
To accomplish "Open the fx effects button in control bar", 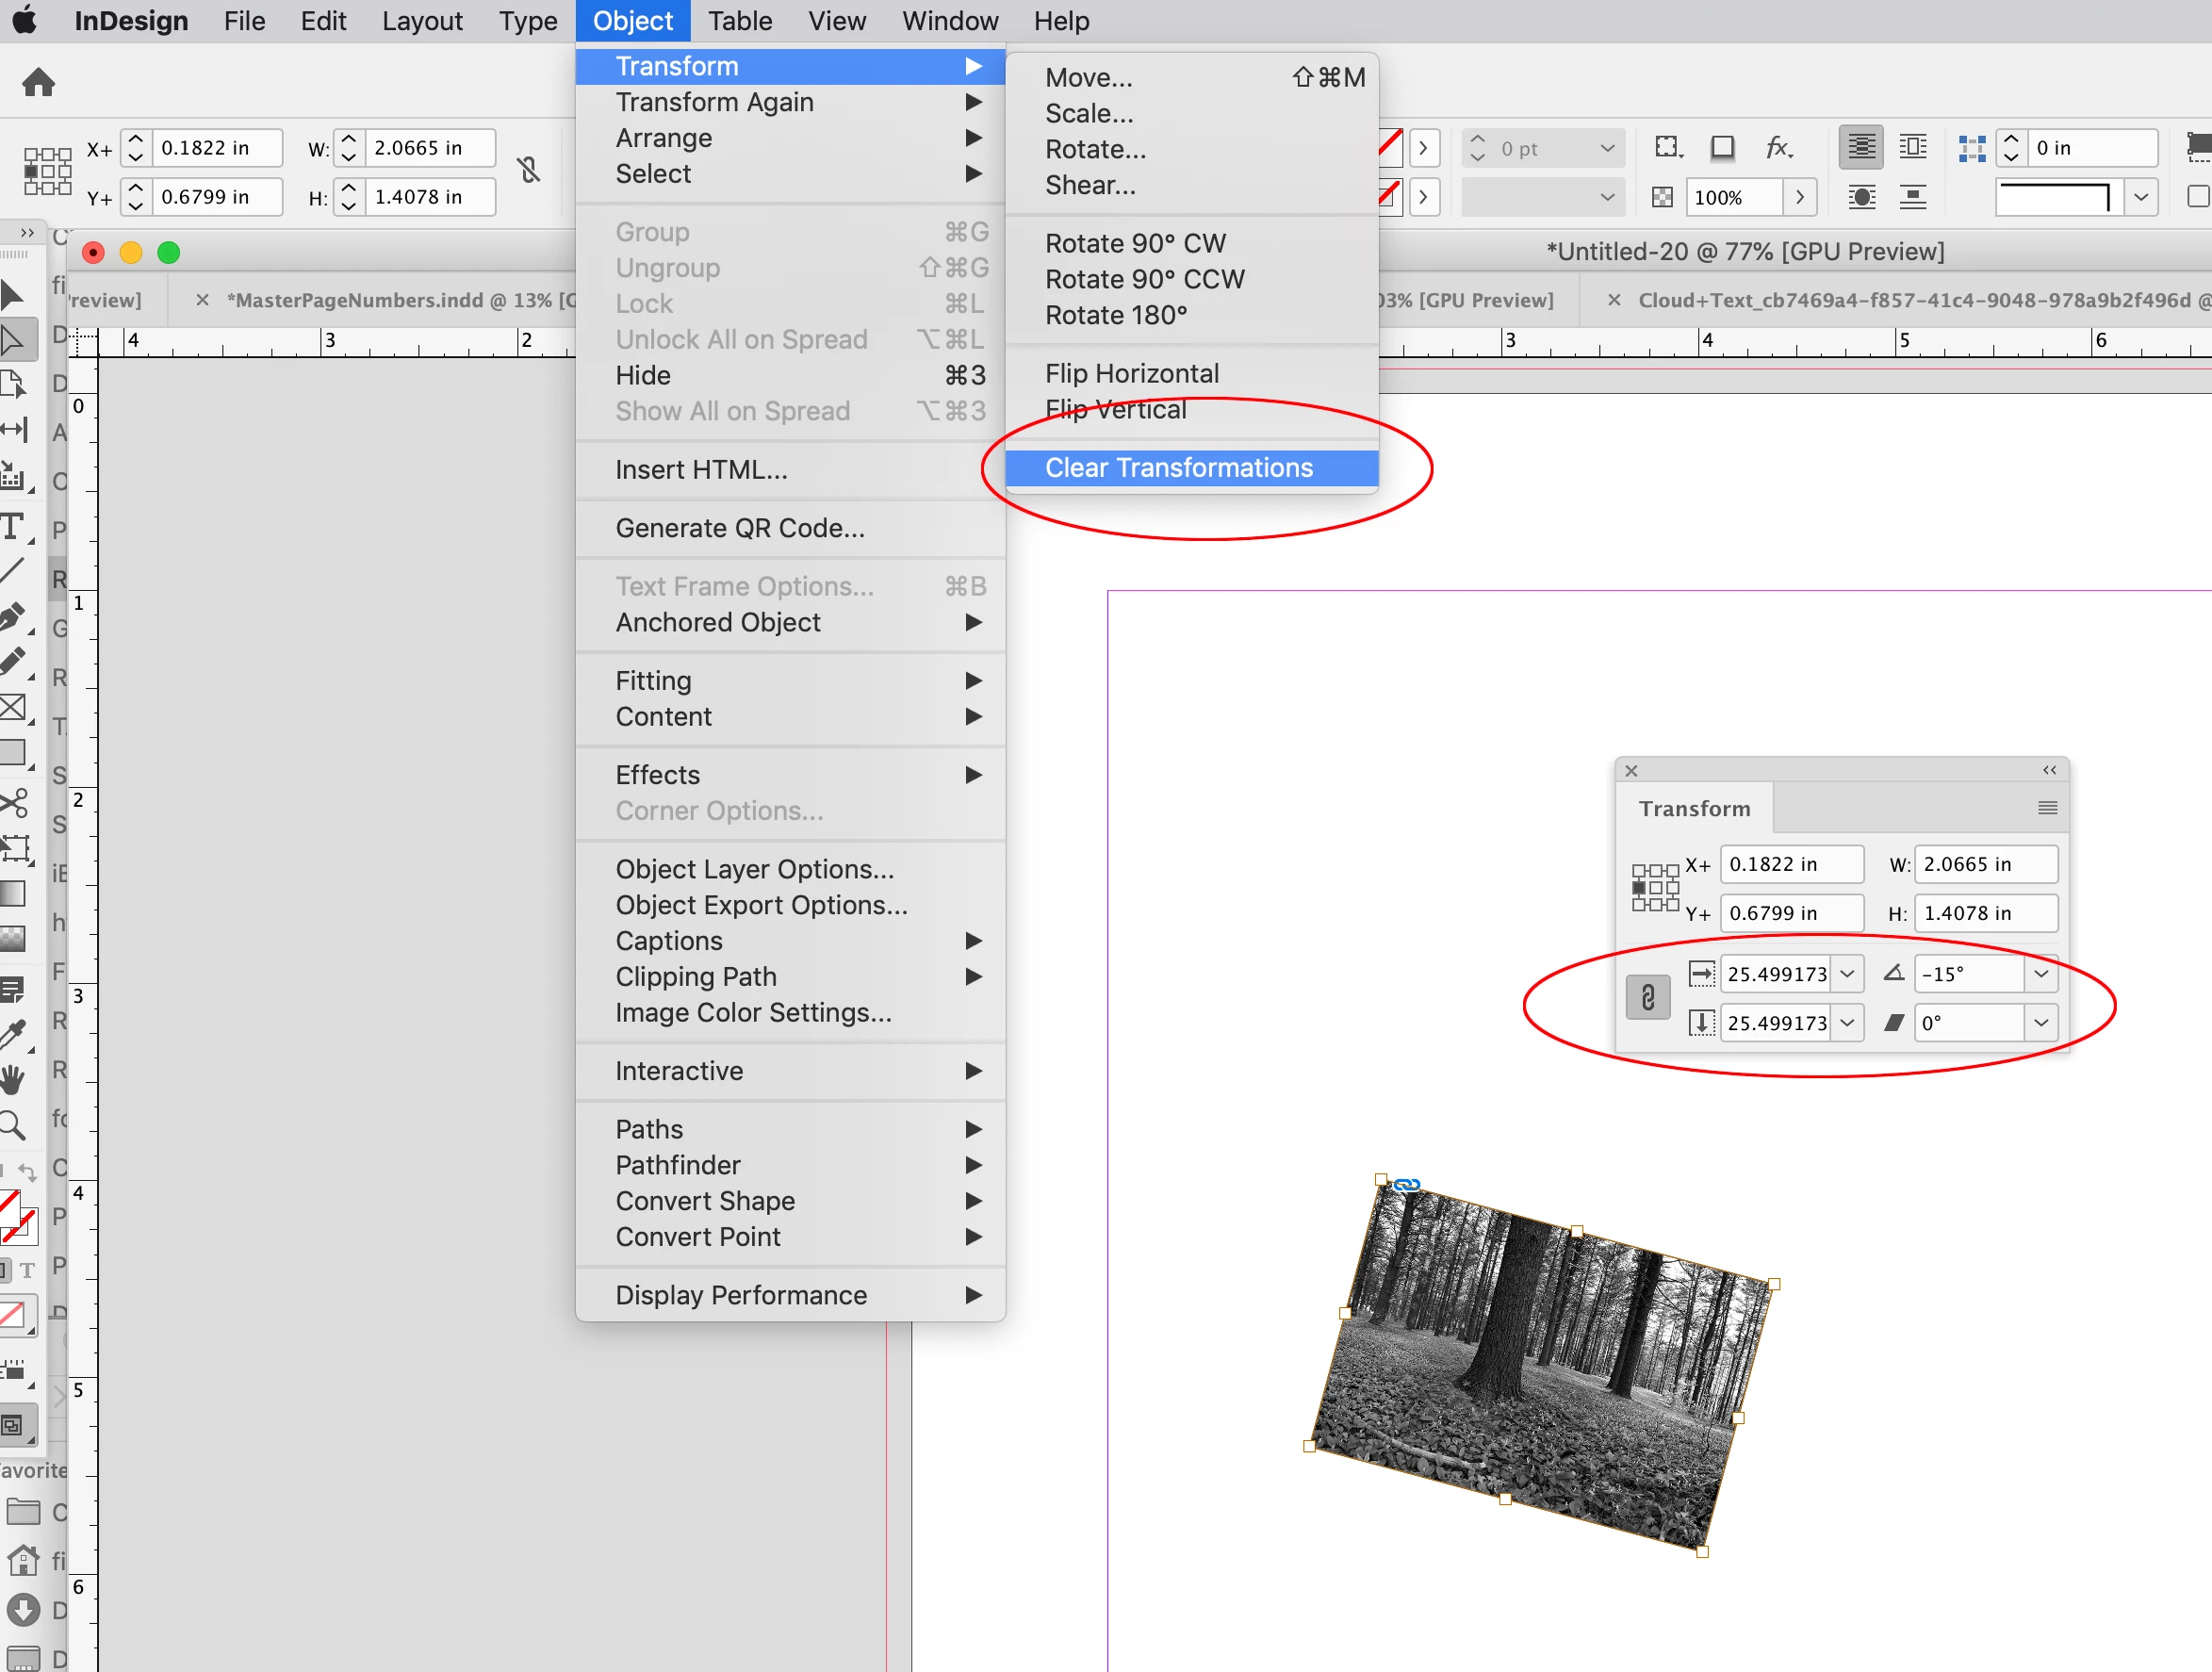I will pos(1777,148).
